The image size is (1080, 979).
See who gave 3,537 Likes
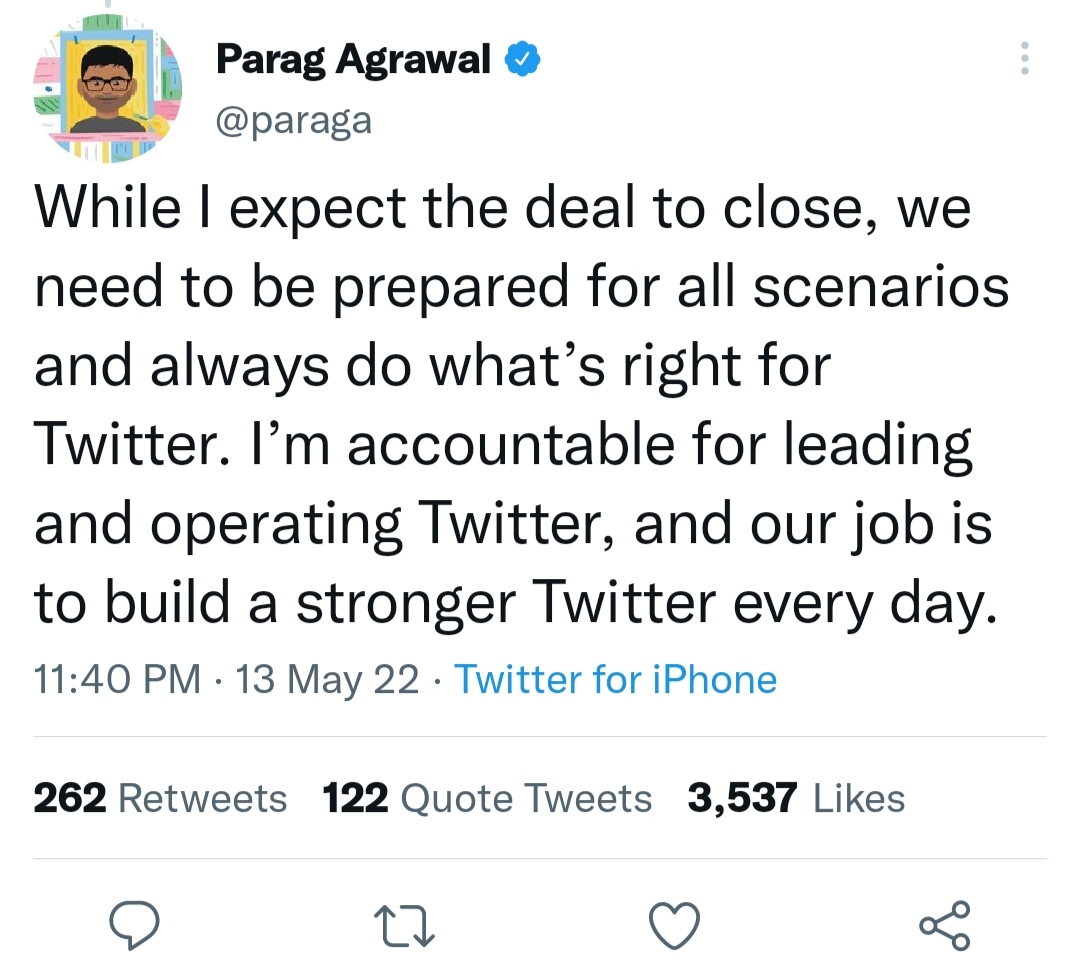(x=796, y=798)
